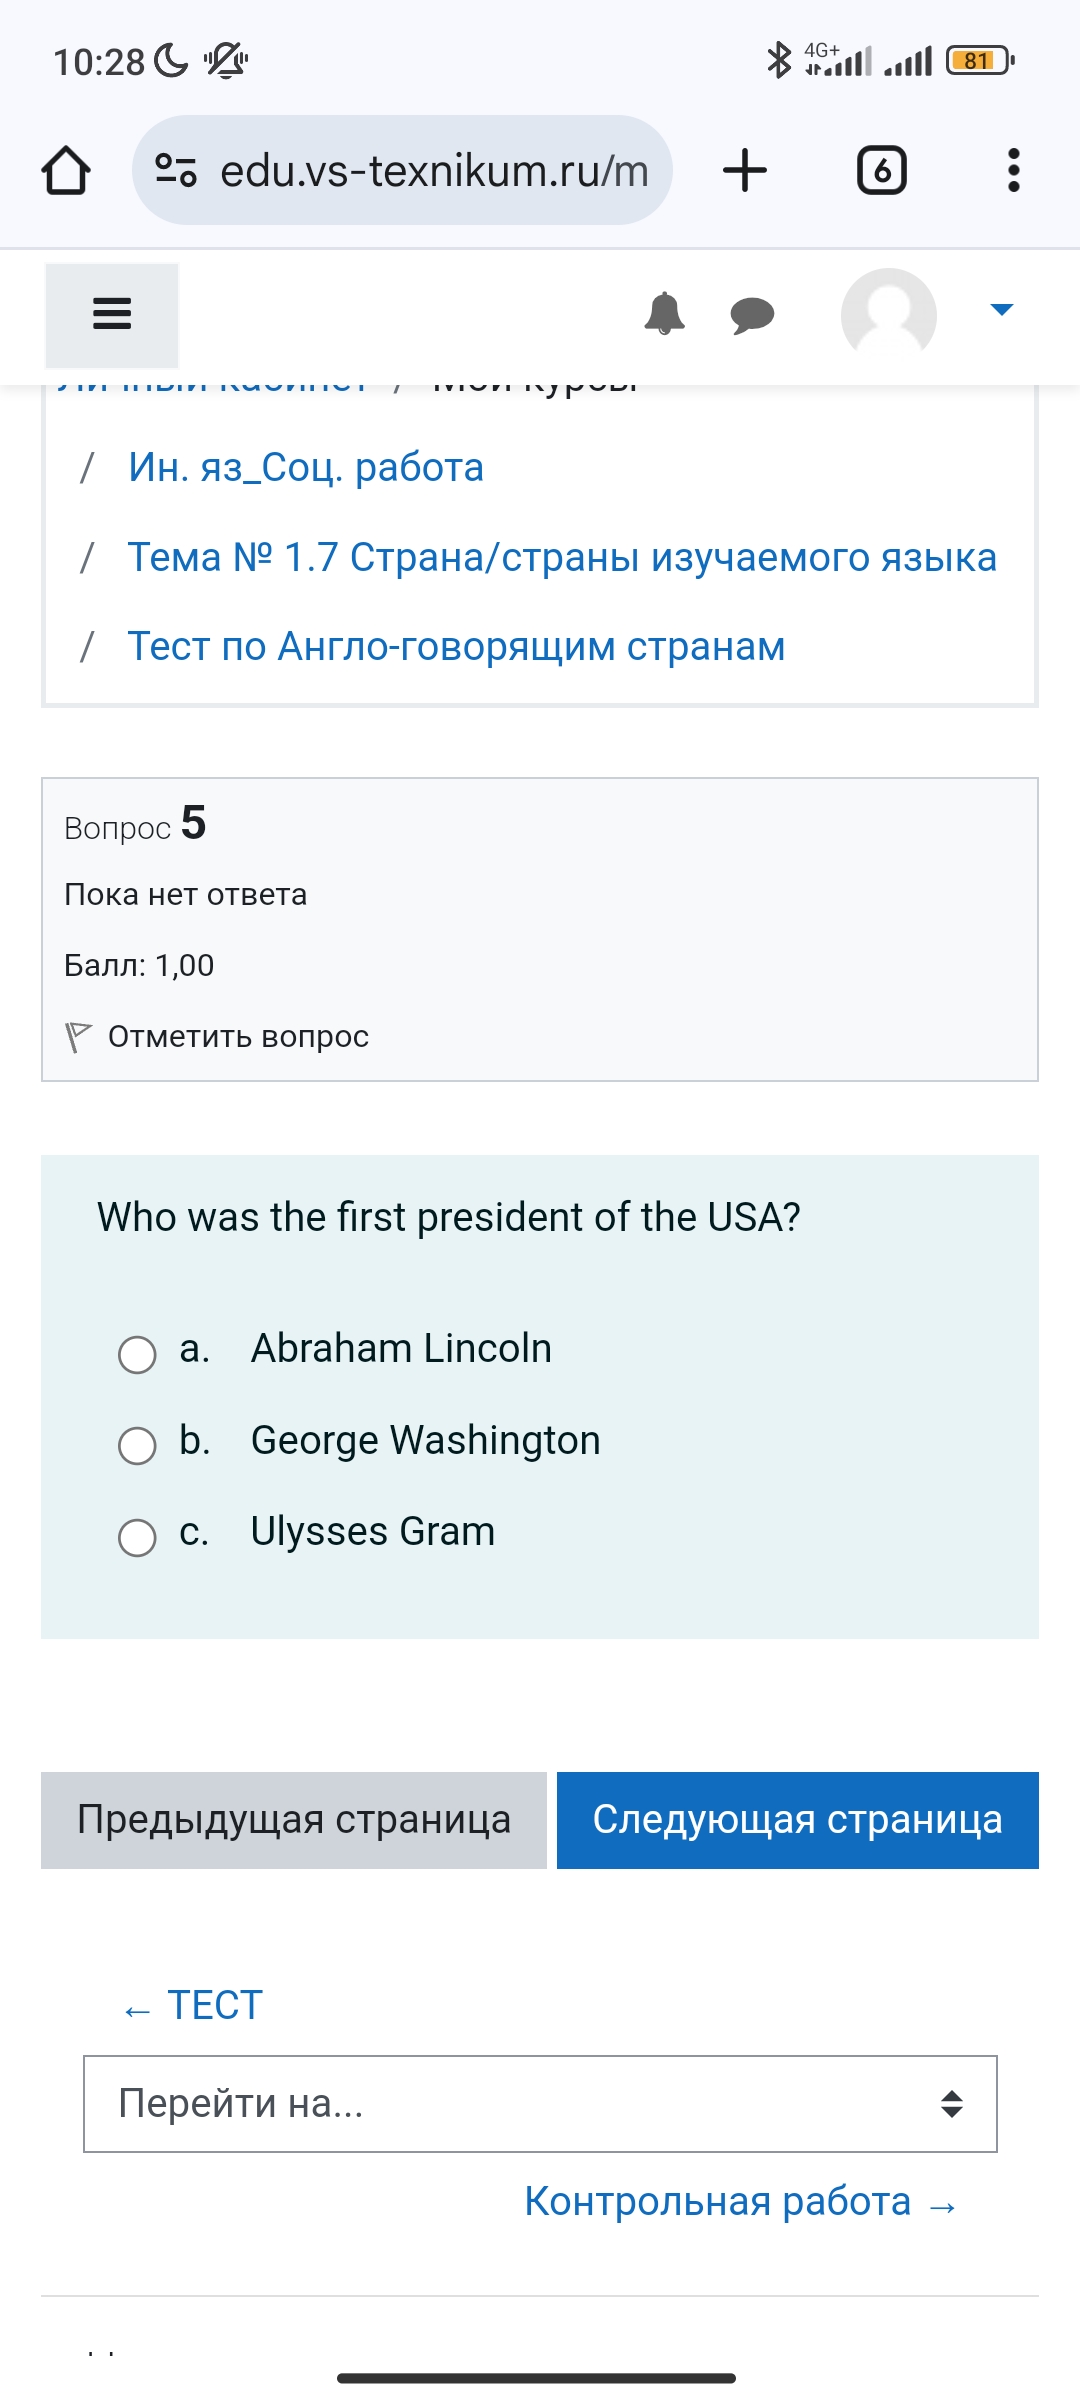This screenshot has height=2400, width=1080.
Task: Go to Следующая страница
Action: tap(798, 1820)
